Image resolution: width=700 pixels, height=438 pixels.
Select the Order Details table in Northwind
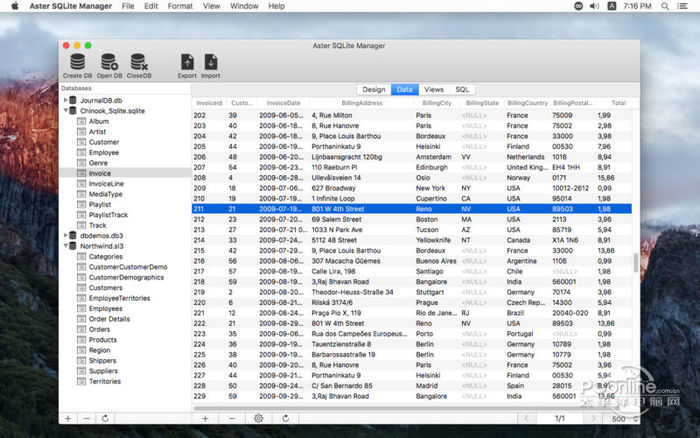coord(109,319)
